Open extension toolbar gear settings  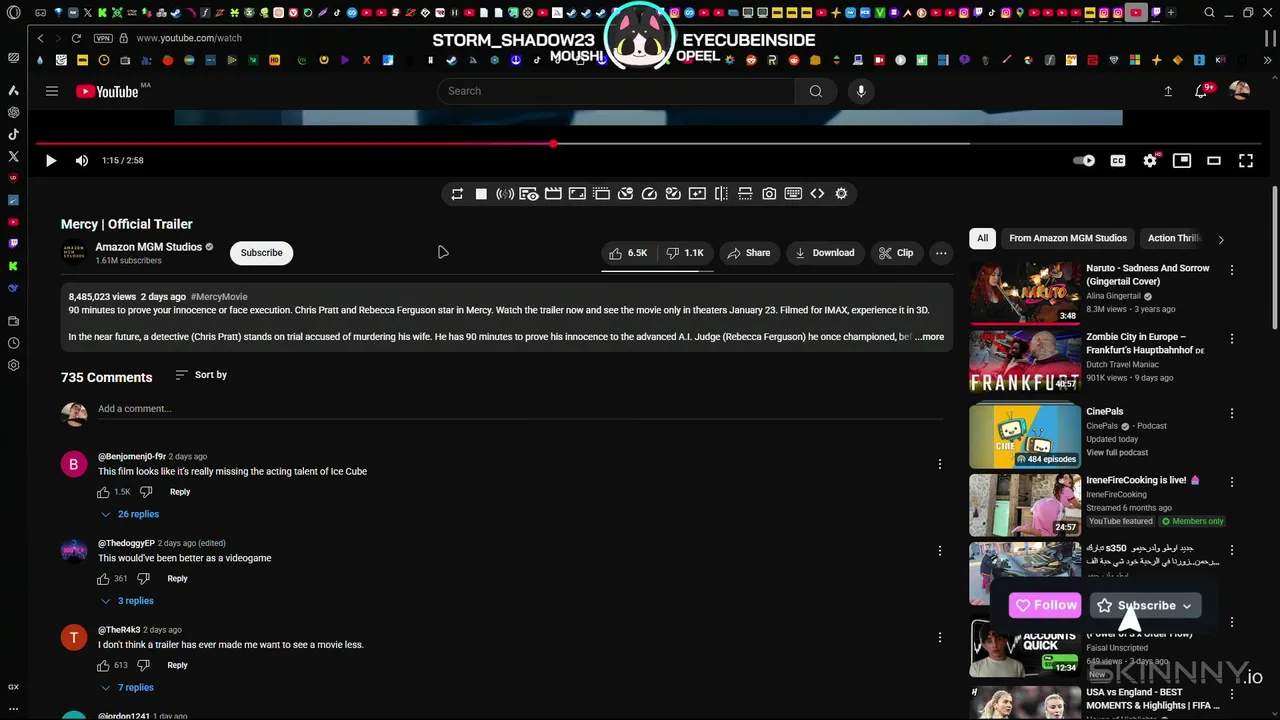coord(841,194)
